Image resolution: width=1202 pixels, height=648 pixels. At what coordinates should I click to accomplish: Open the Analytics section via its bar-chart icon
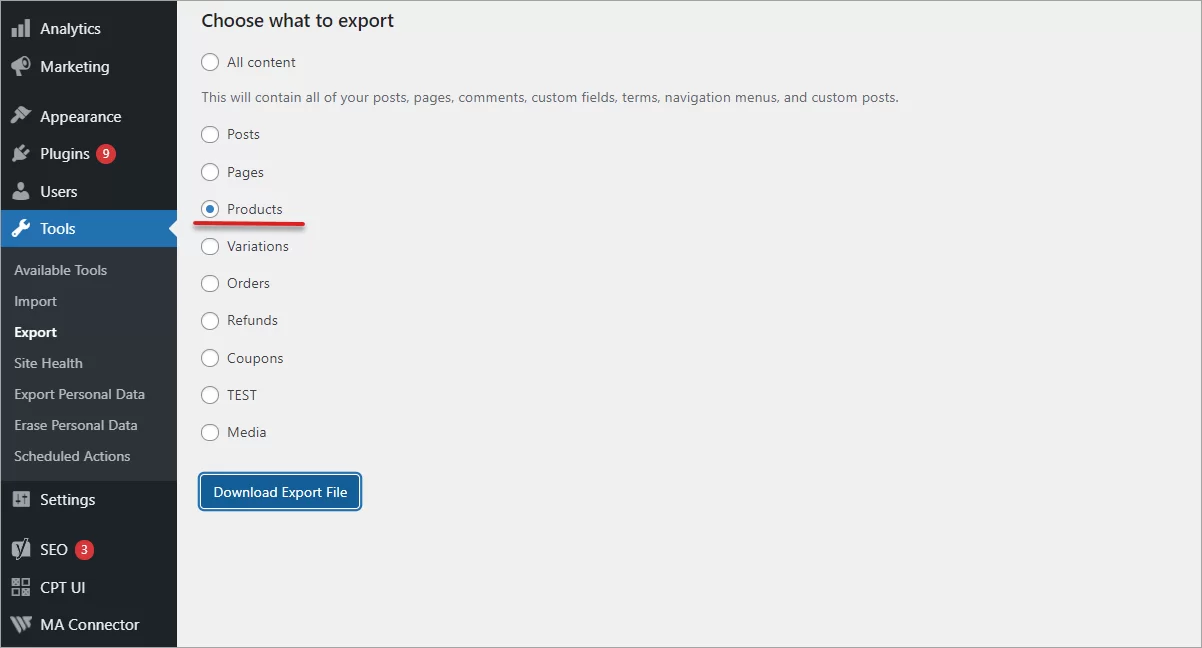(21, 28)
